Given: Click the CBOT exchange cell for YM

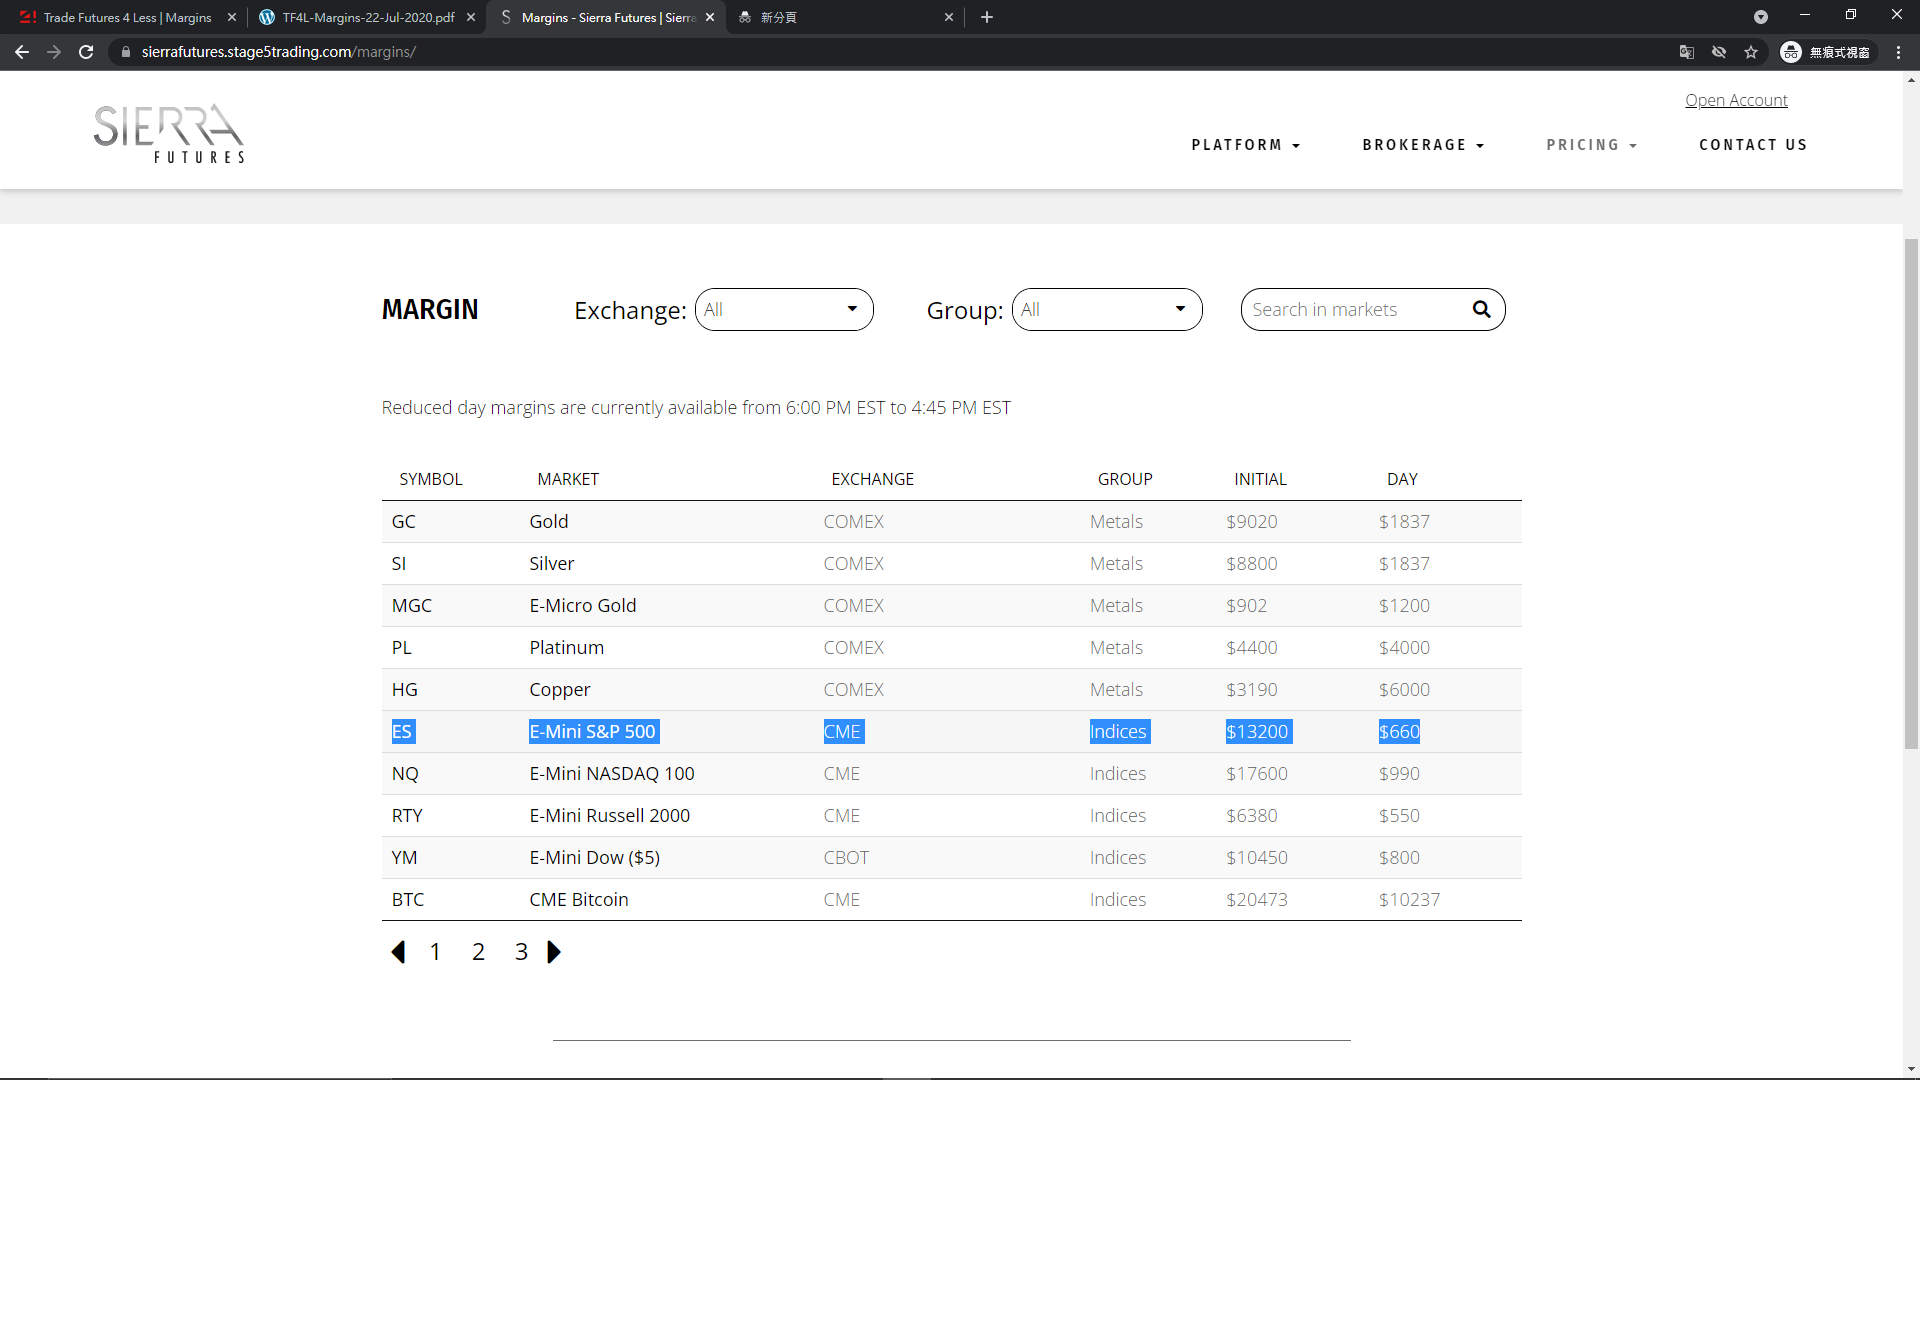Looking at the screenshot, I should click(846, 858).
